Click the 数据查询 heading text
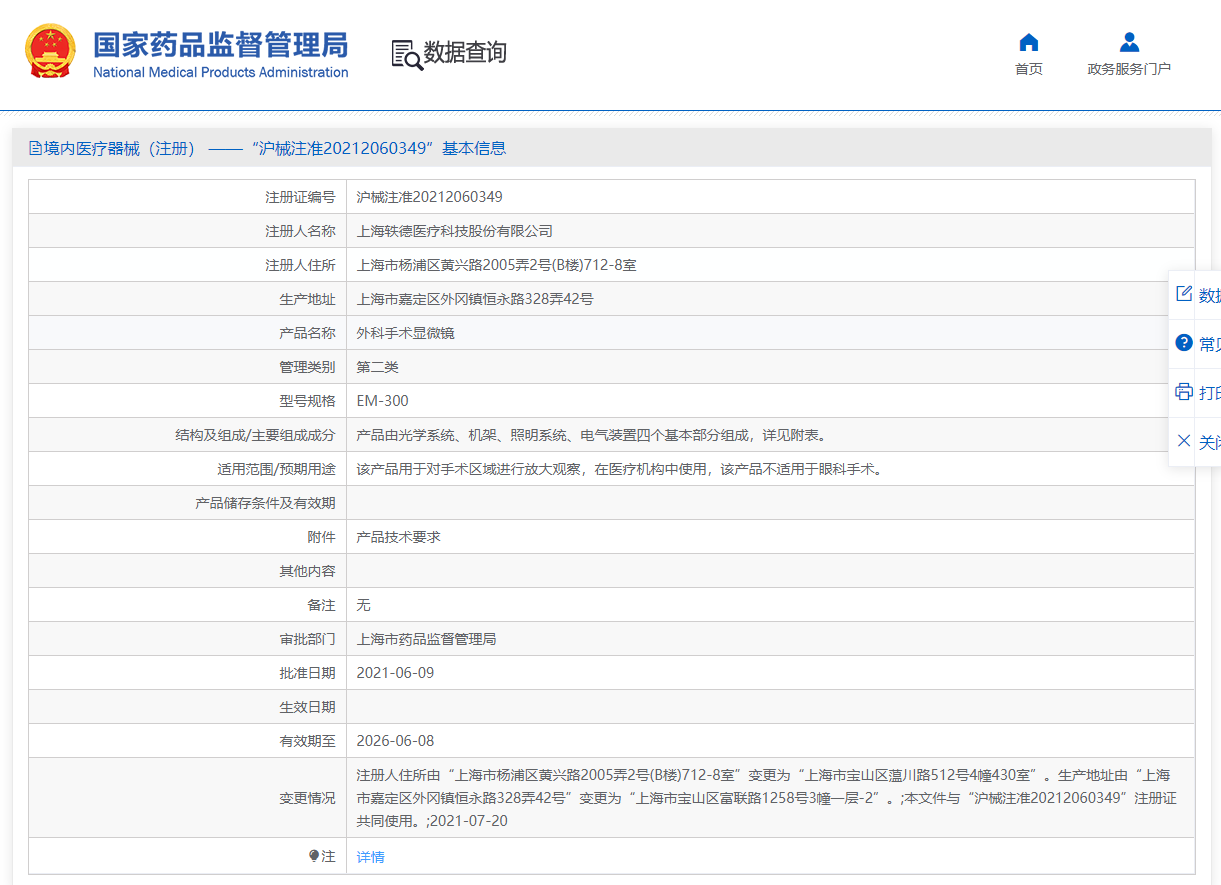 click(x=465, y=53)
